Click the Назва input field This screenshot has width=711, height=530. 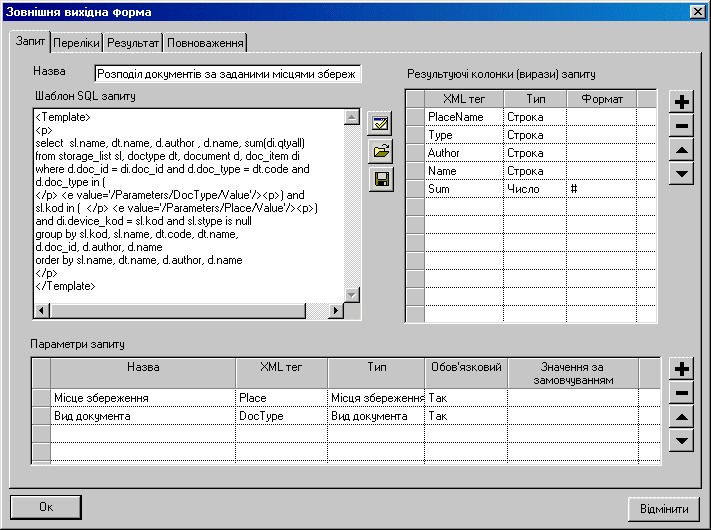pos(228,74)
